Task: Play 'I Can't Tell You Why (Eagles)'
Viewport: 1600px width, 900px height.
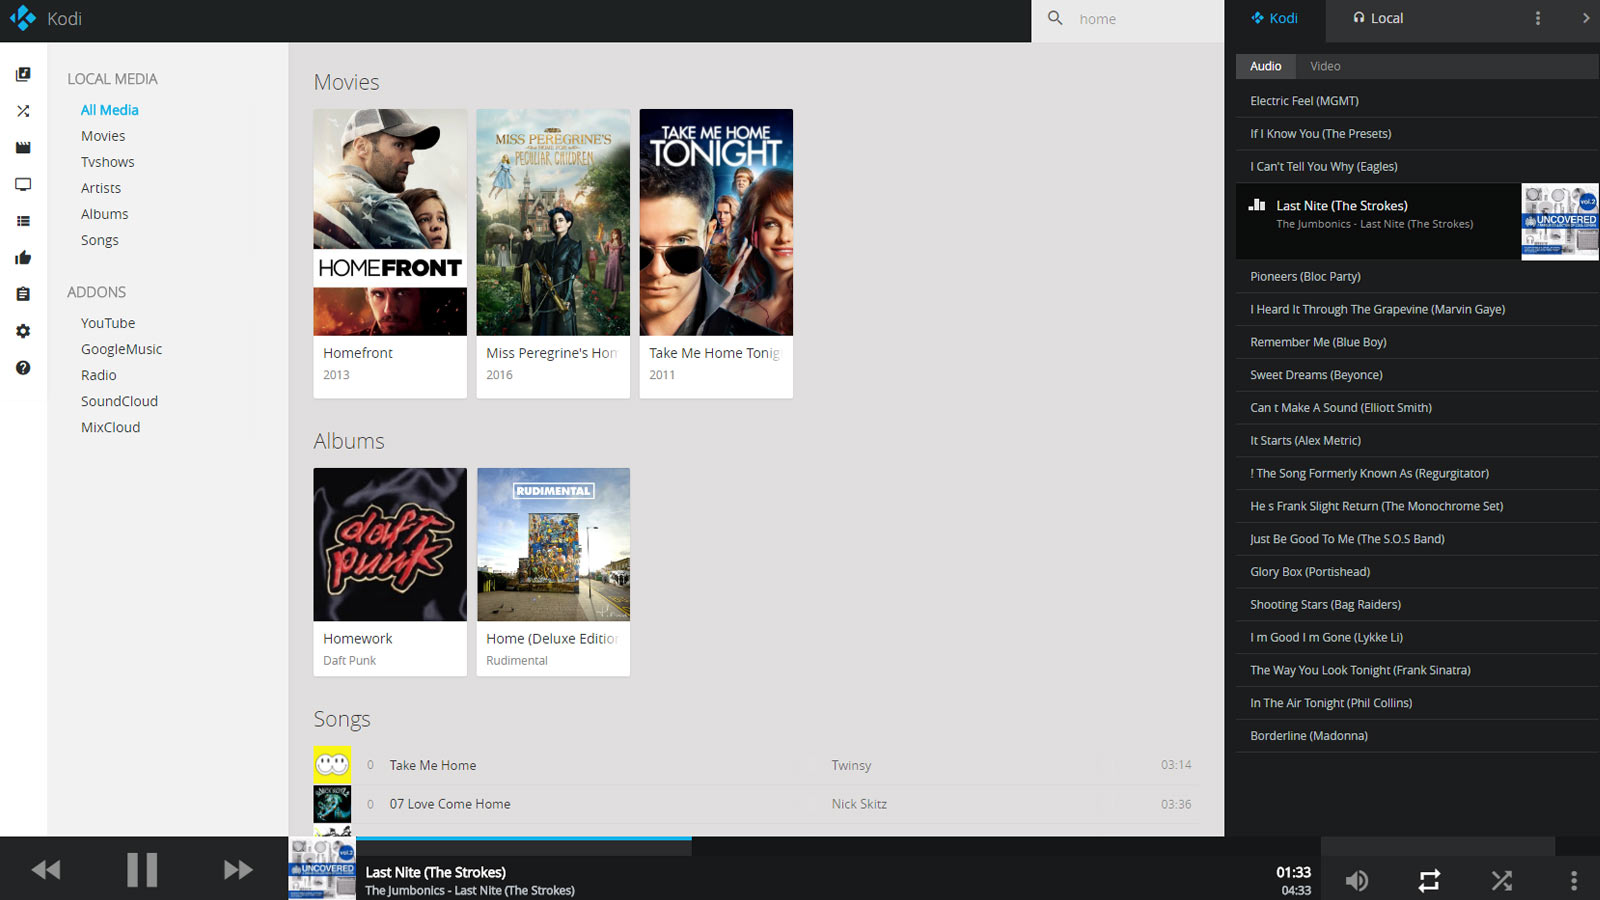Action: [1417, 167]
